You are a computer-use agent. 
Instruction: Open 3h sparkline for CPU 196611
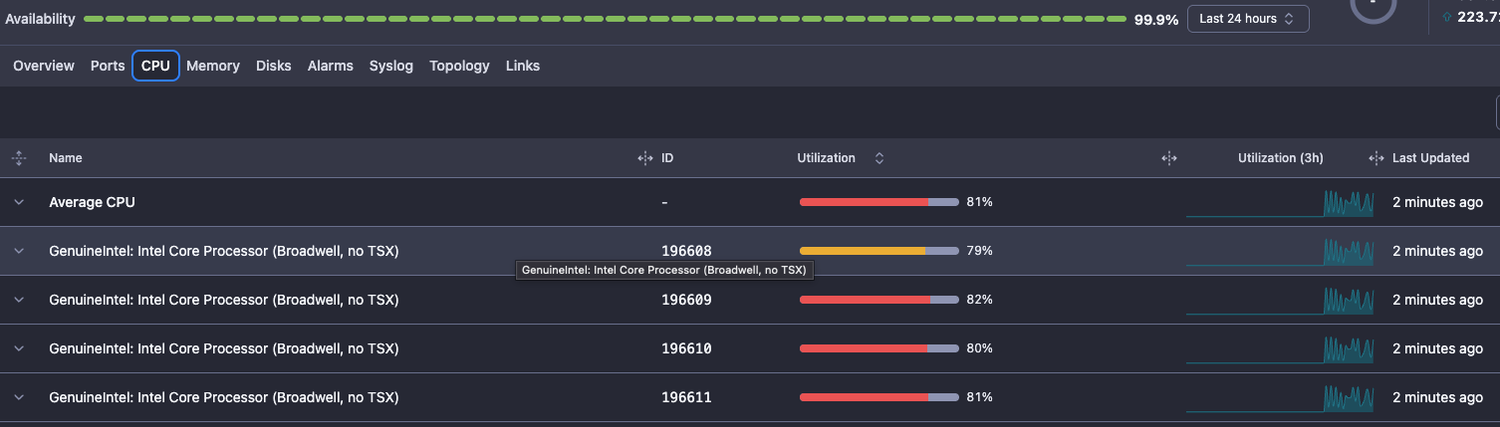[1280, 399]
